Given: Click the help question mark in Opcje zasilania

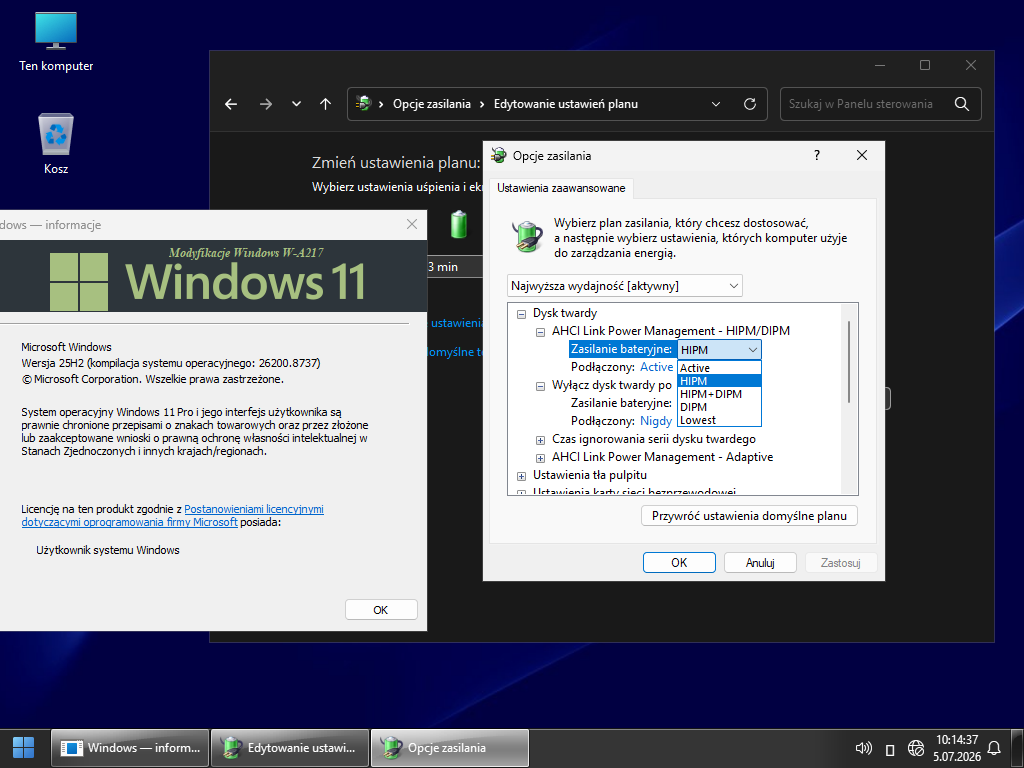Looking at the screenshot, I should [x=816, y=155].
